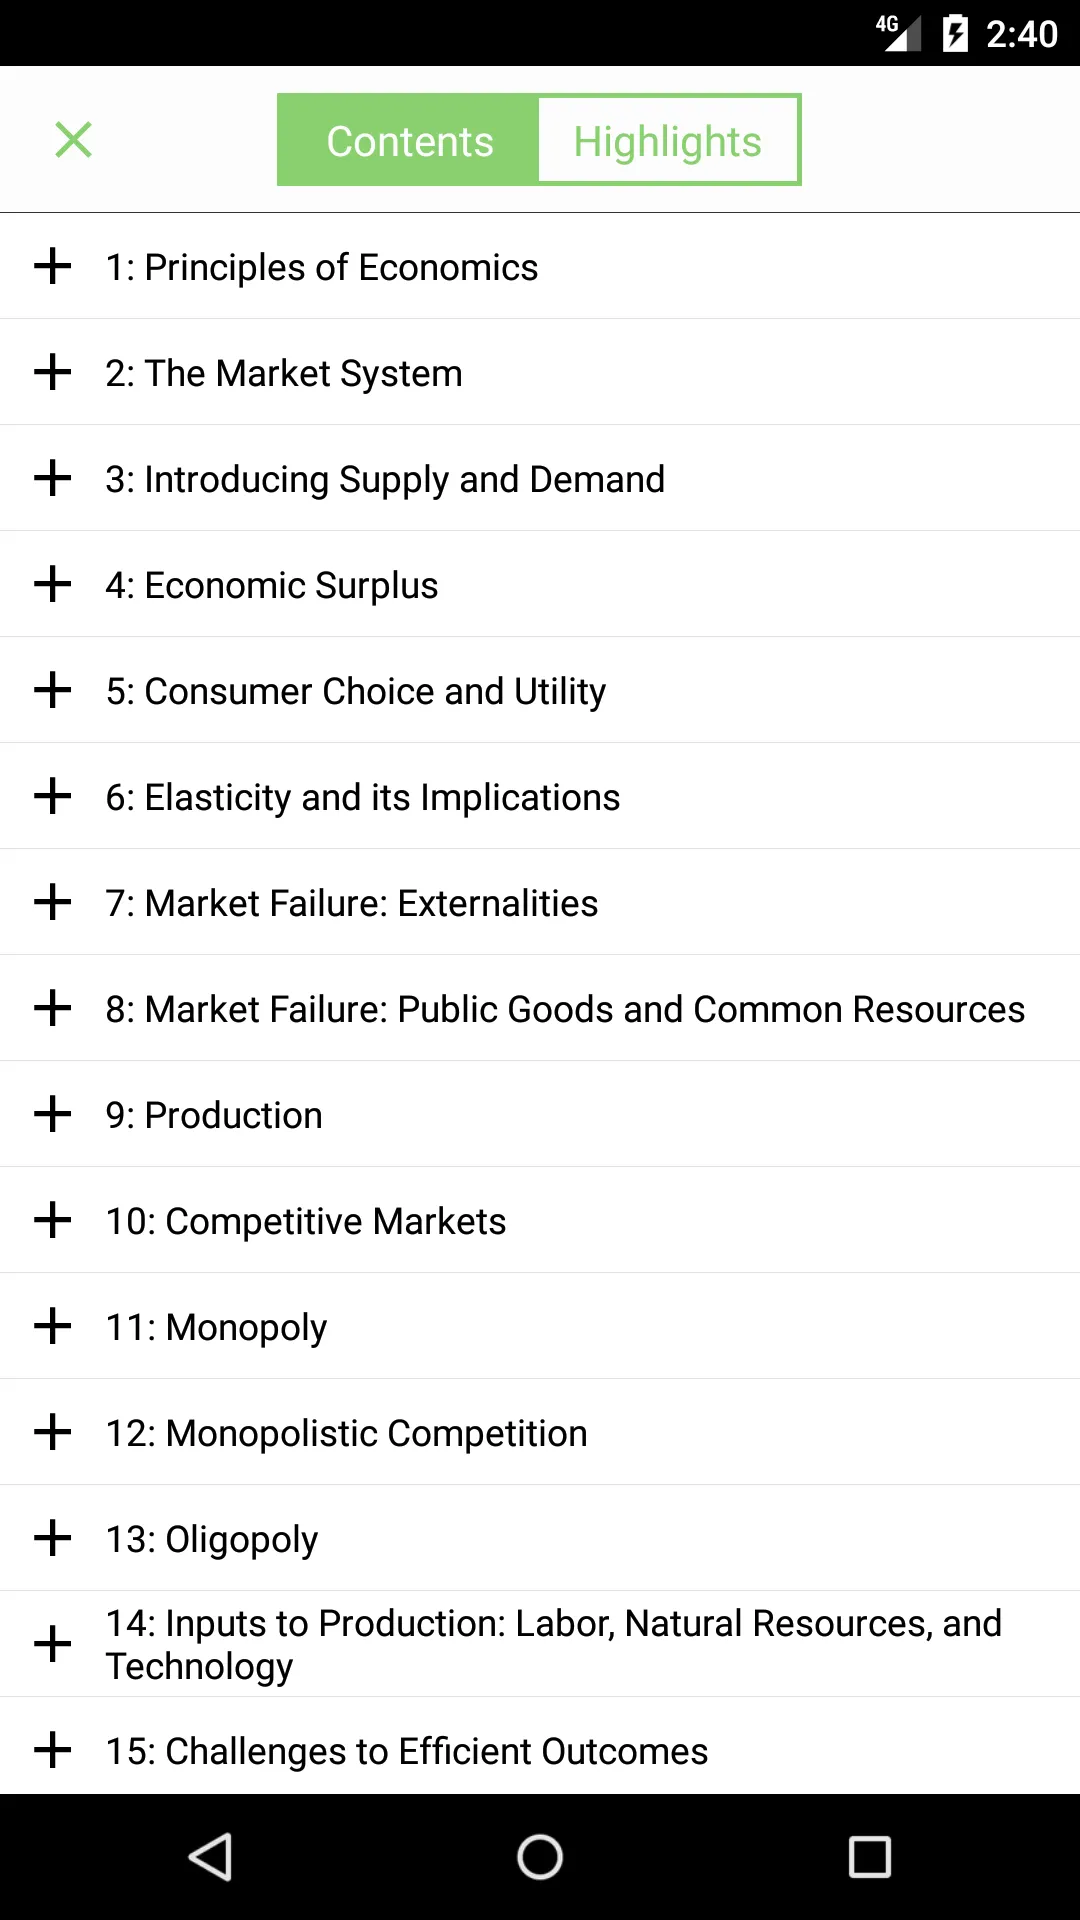The height and width of the screenshot is (1920, 1080).
Task: Expand chapter 1 Principles of Economics plus icon
Action: (x=52, y=266)
